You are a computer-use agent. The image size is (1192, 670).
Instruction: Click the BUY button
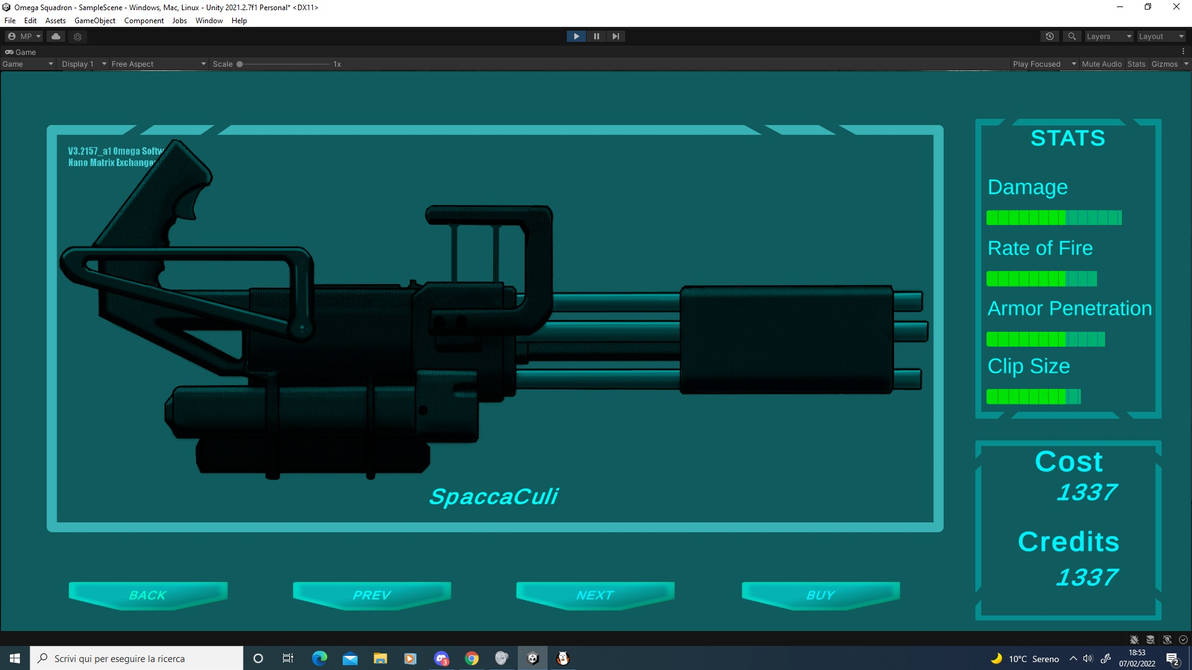coord(820,595)
